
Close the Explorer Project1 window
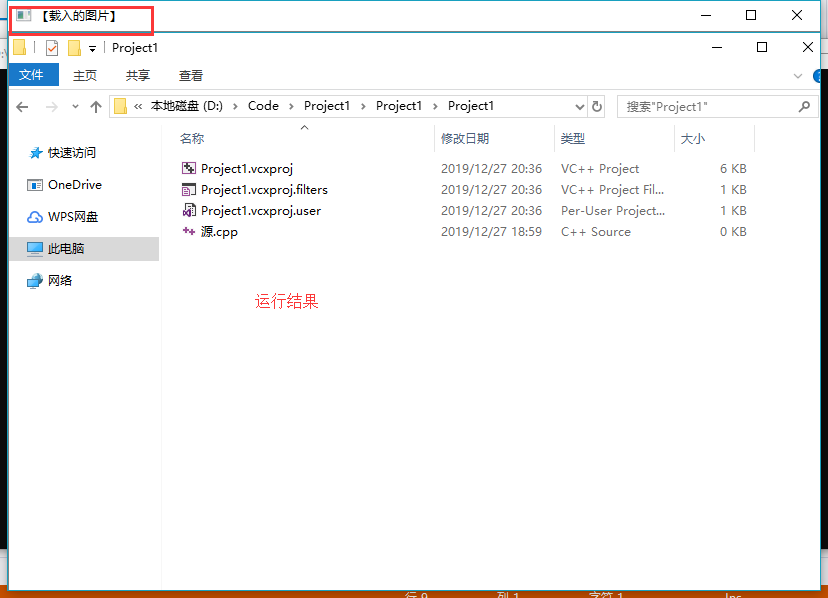click(807, 48)
